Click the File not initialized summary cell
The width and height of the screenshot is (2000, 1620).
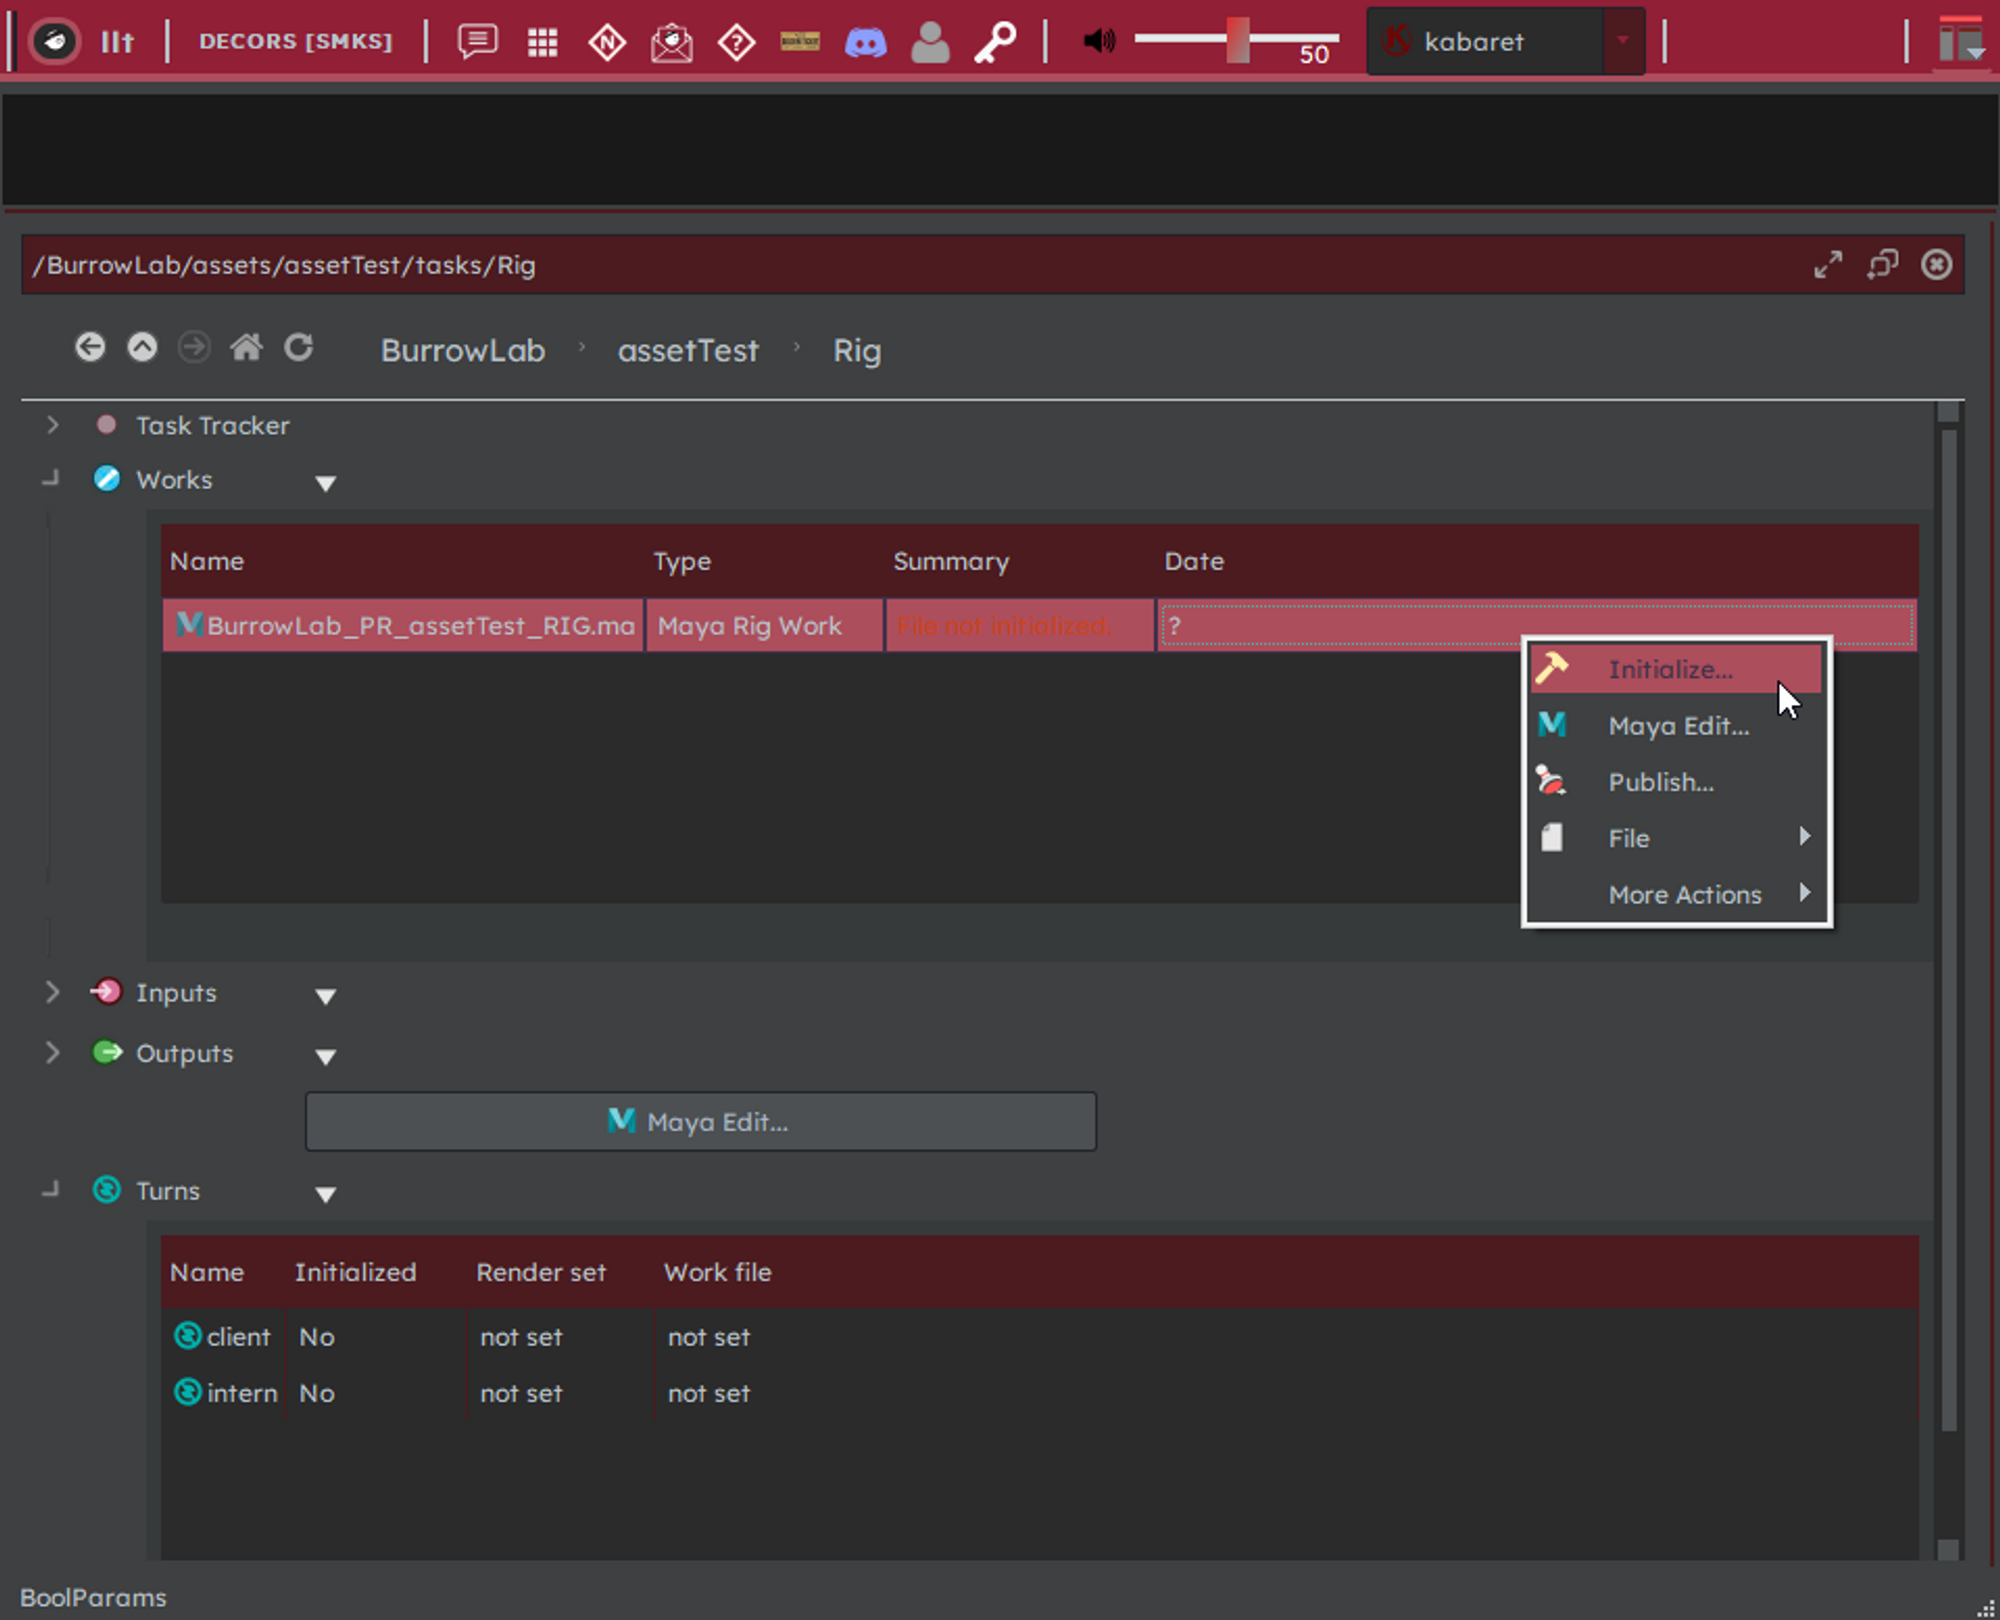[1020, 626]
